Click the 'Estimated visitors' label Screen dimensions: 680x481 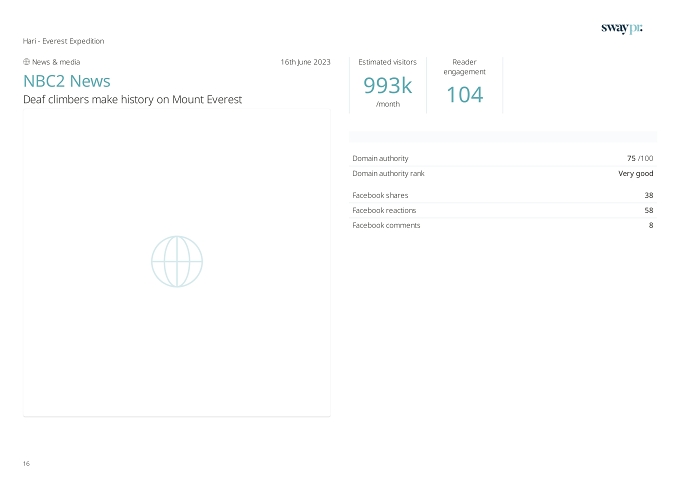[388, 62]
